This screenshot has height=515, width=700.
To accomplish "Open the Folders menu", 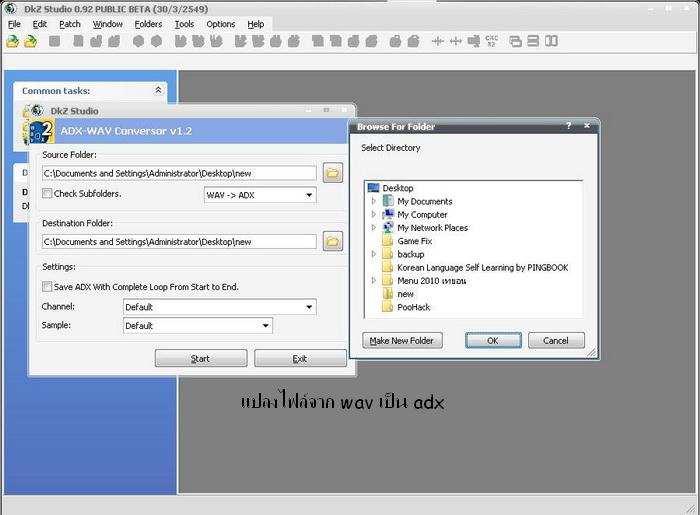I will coord(148,24).
